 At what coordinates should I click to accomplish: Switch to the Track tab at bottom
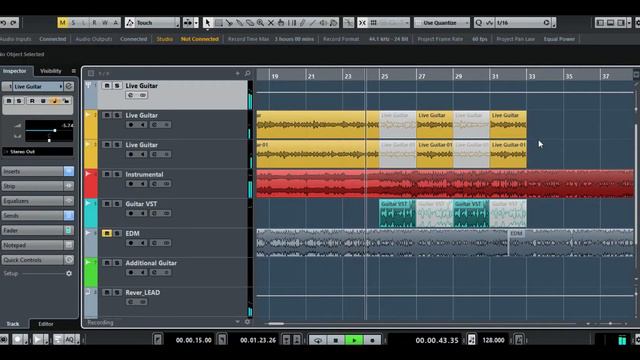13,324
